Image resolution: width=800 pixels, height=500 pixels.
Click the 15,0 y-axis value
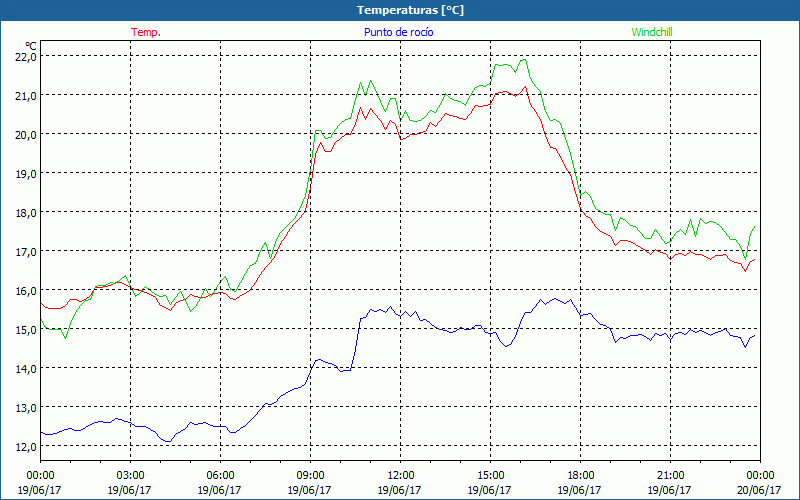[24, 329]
